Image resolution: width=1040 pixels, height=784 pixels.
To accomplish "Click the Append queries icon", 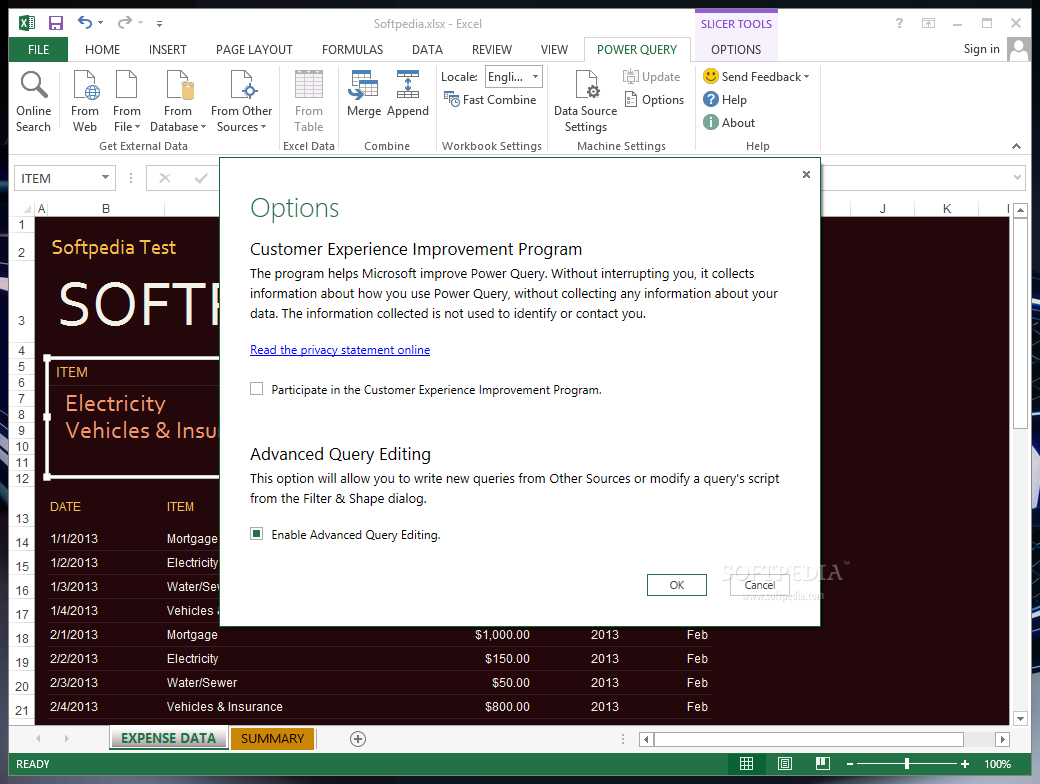I will (x=407, y=94).
